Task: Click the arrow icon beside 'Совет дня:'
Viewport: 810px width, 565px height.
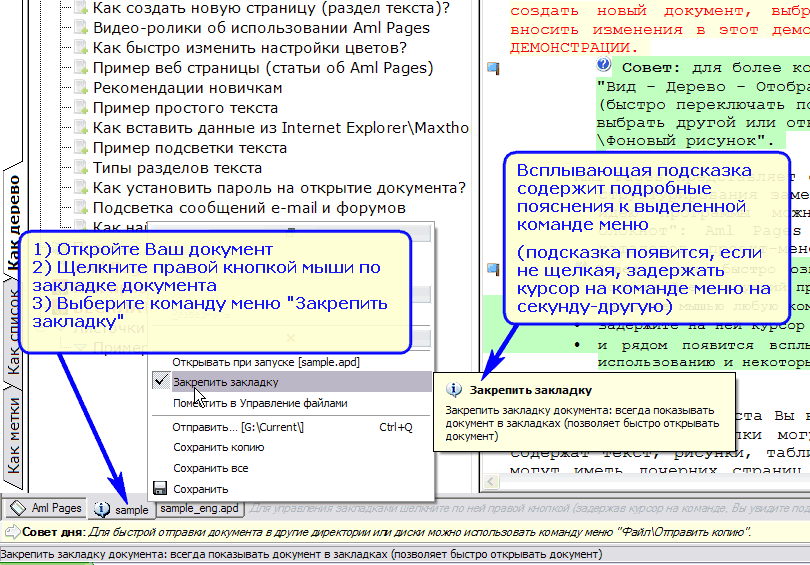Action: click(12, 531)
